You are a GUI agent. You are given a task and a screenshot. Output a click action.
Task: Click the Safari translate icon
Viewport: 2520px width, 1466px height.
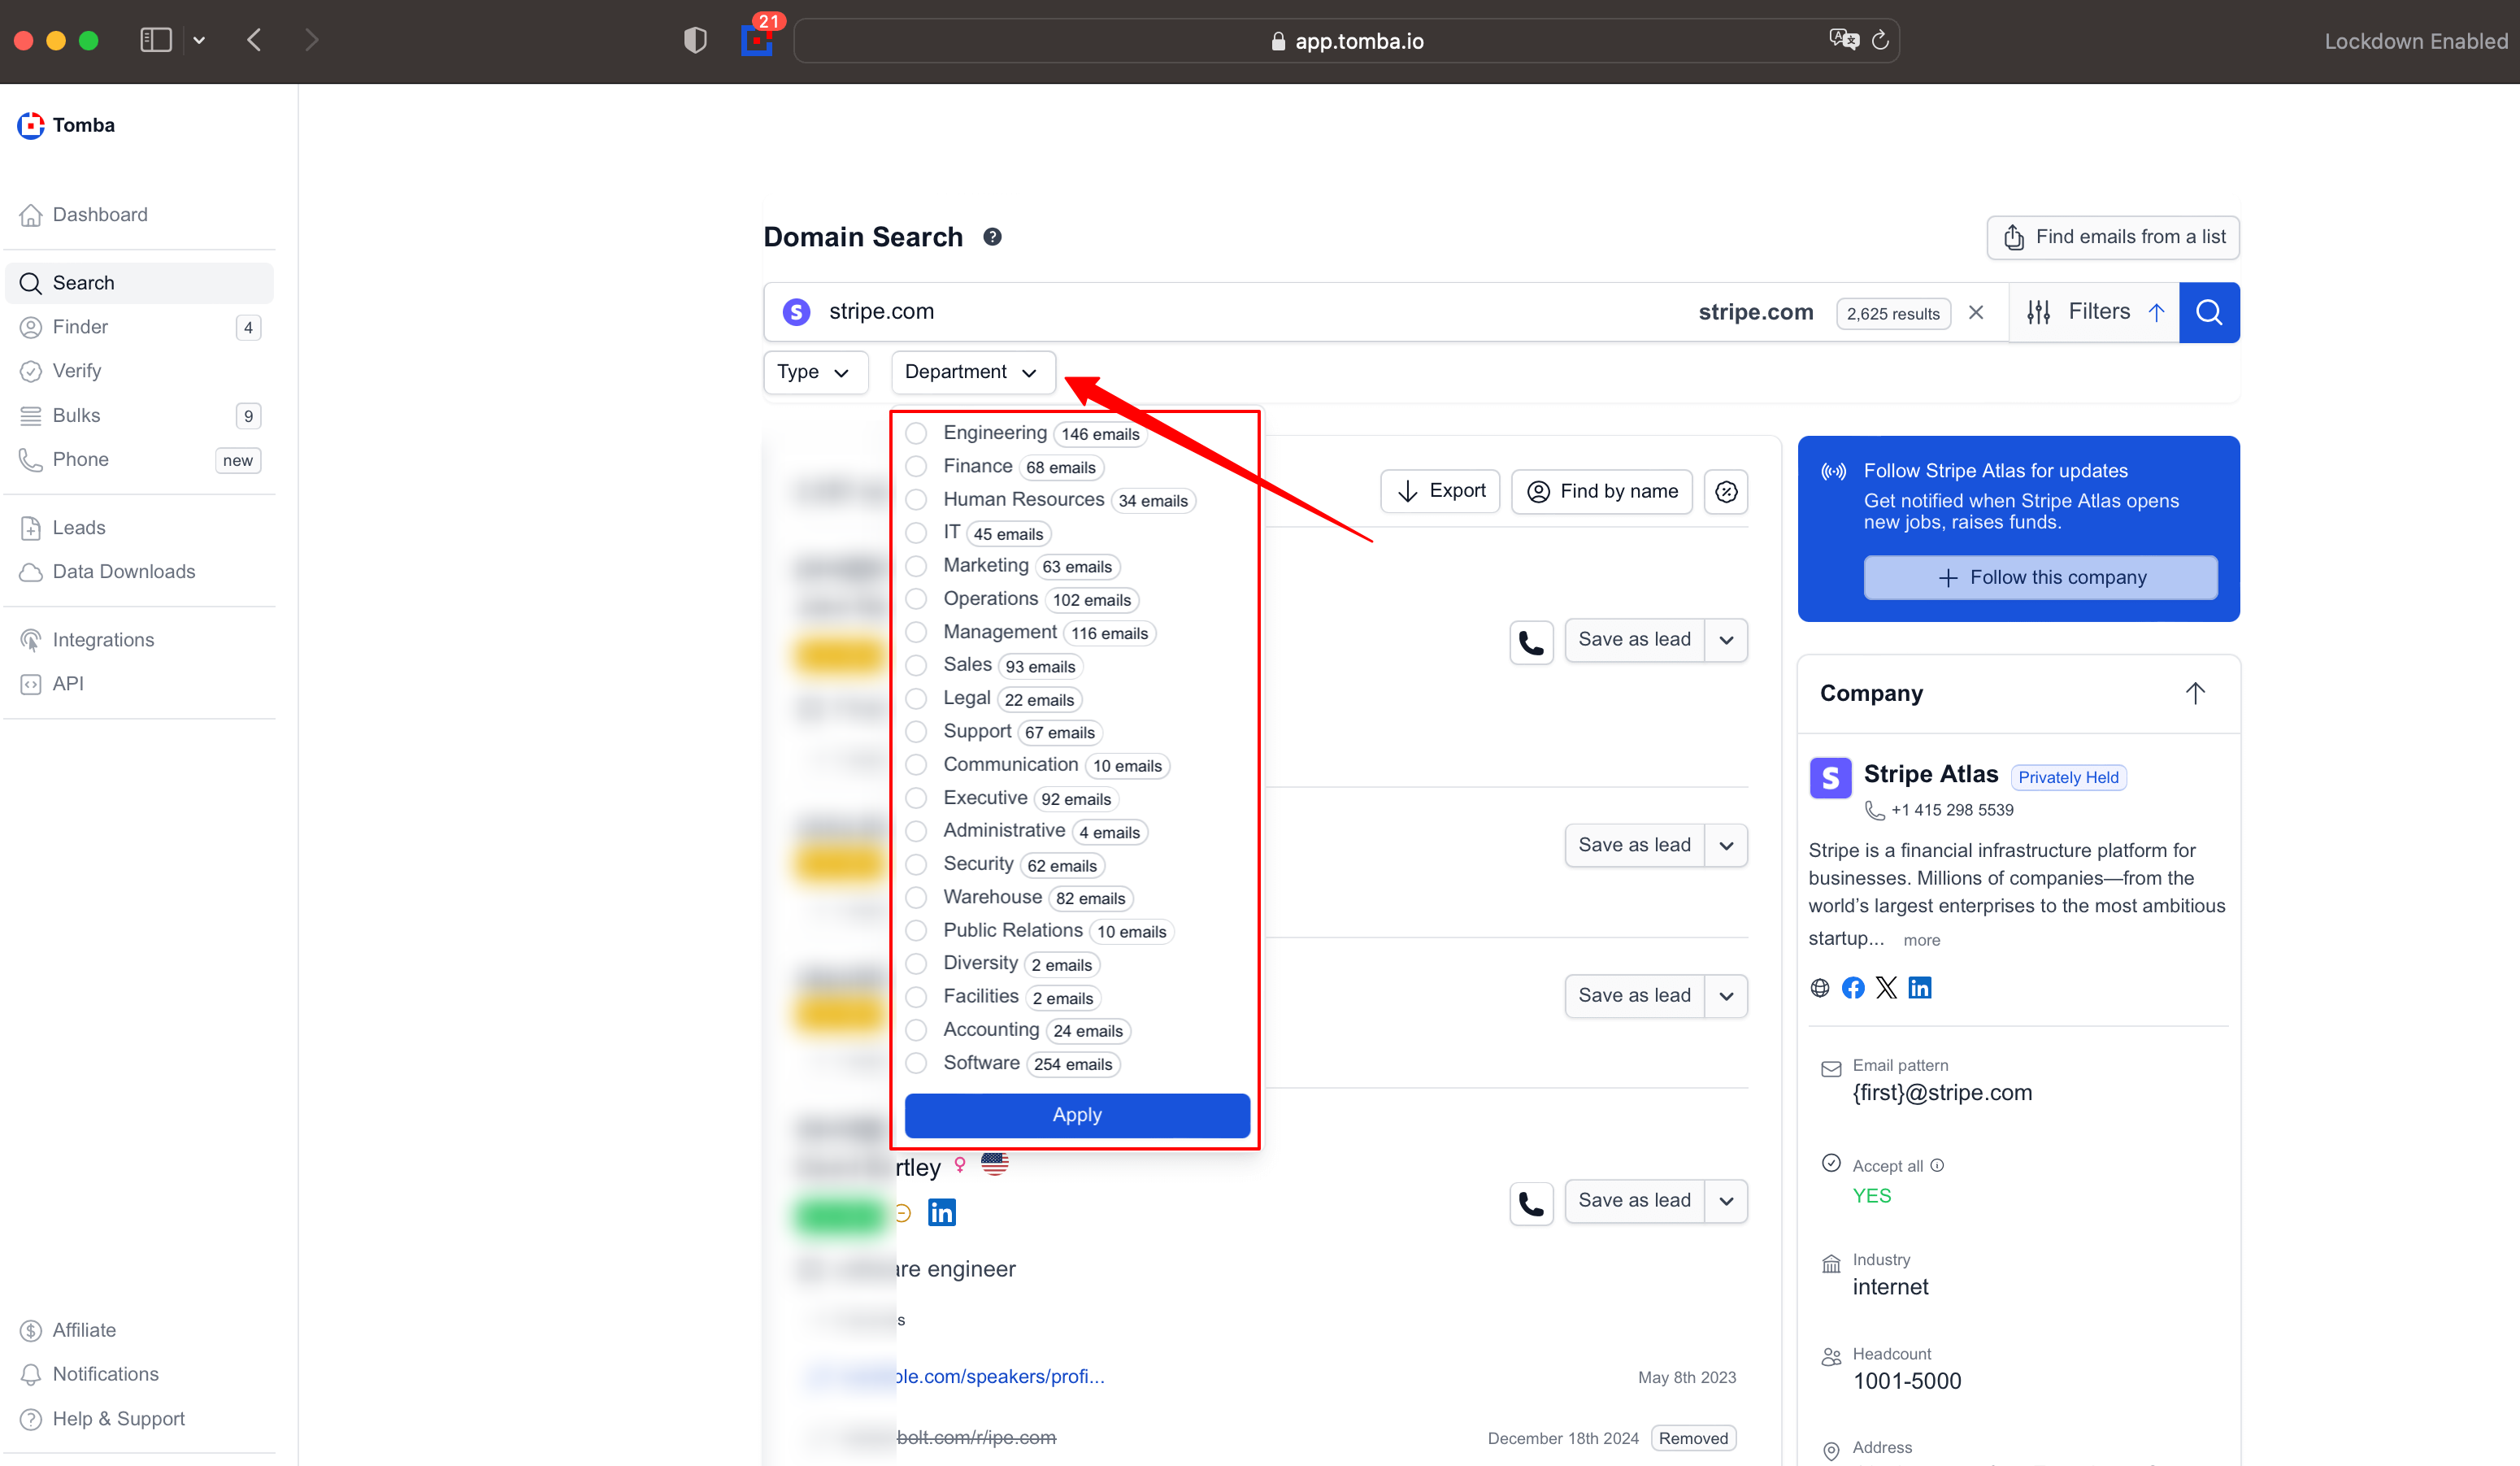[x=1843, y=40]
